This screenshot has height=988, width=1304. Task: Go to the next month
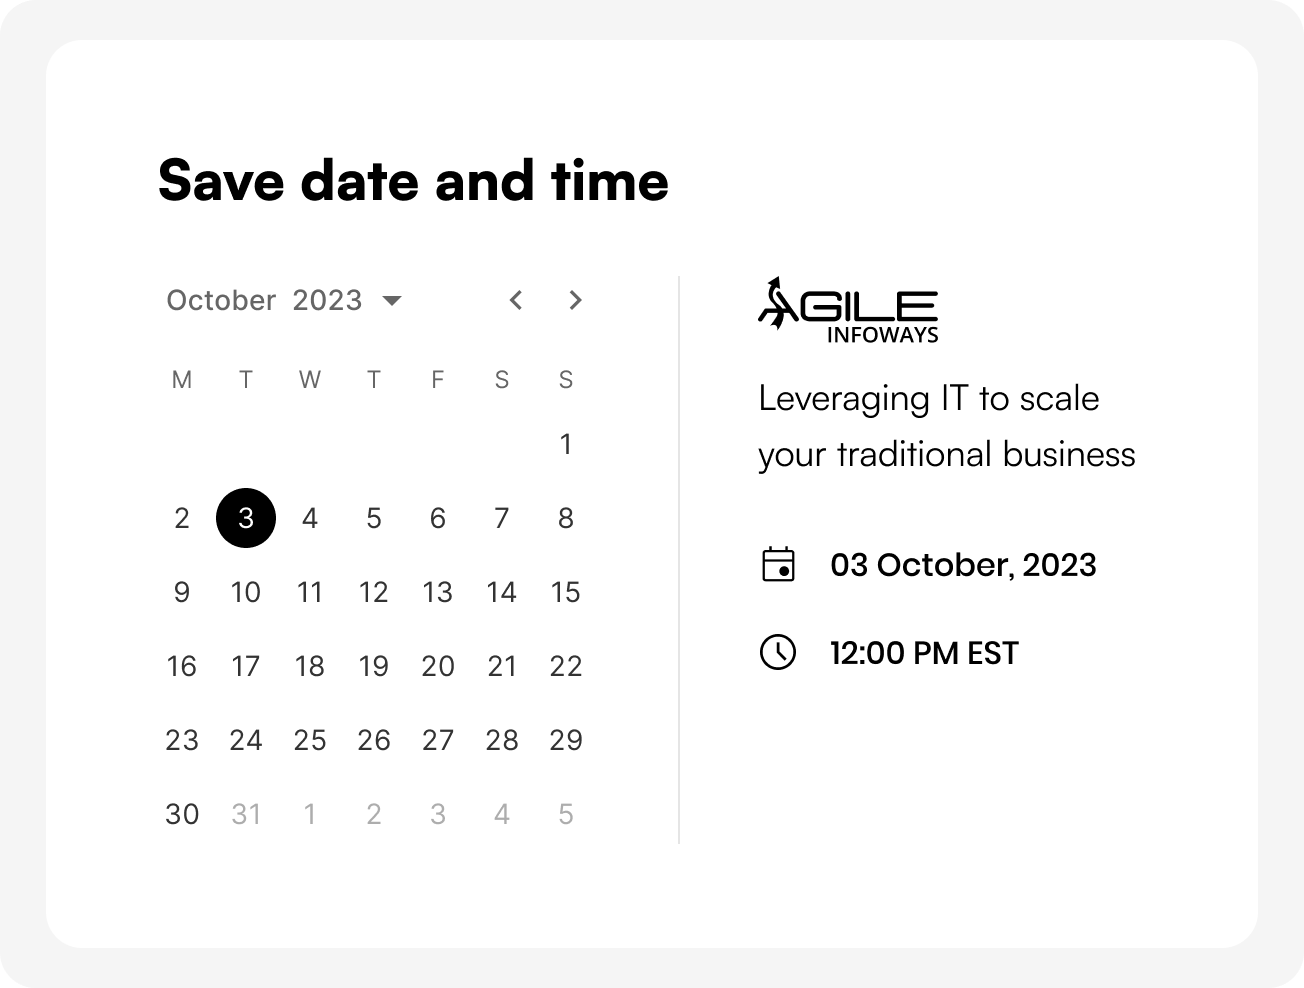(x=575, y=300)
